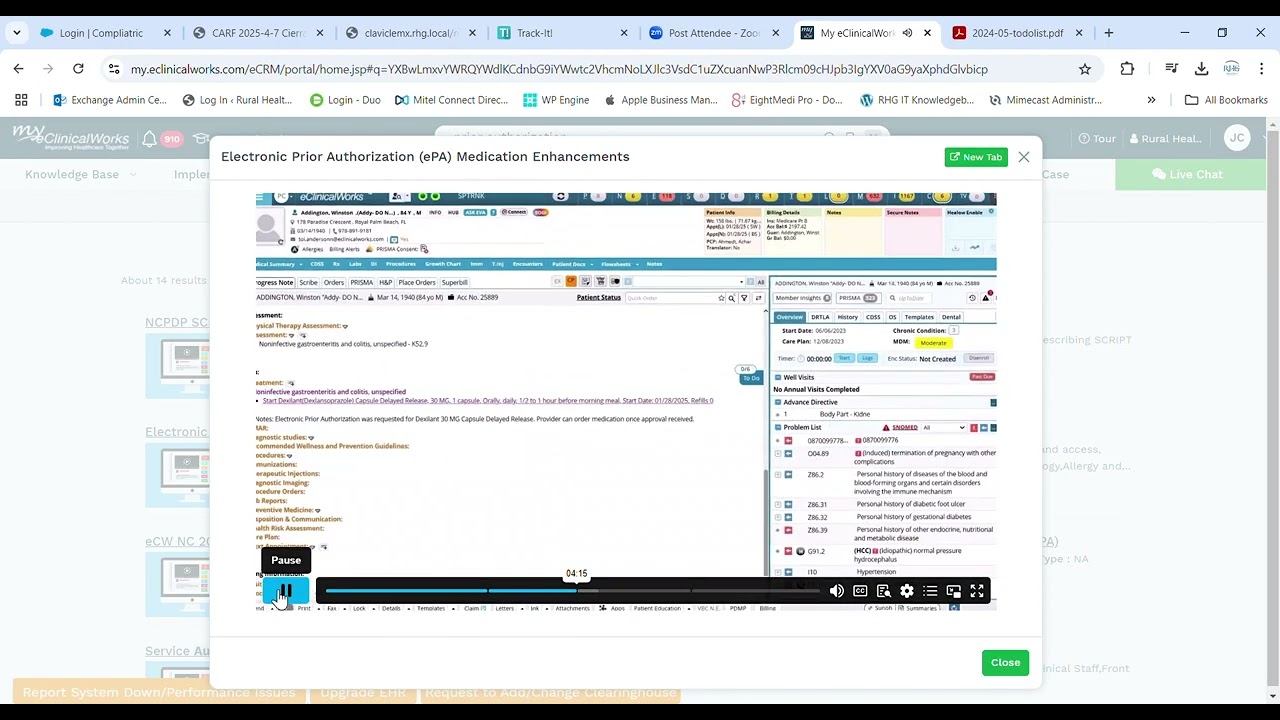The width and height of the screenshot is (1280, 720).
Task: Switch to the 2024-05-todolist.pdf tab
Action: [1017, 33]
